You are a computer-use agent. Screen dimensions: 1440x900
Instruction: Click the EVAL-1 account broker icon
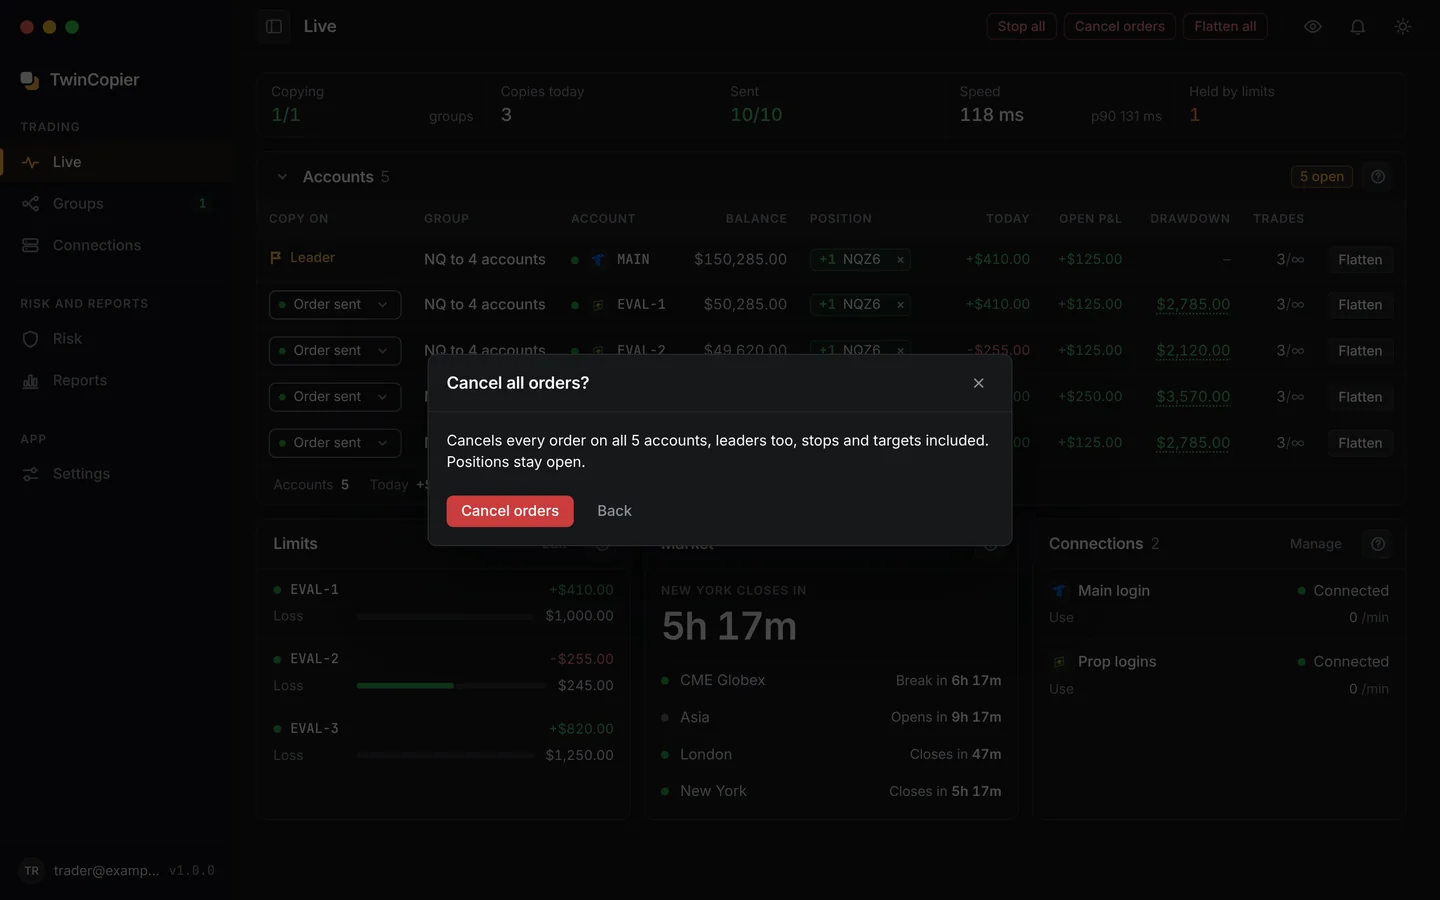pos(598,305)
